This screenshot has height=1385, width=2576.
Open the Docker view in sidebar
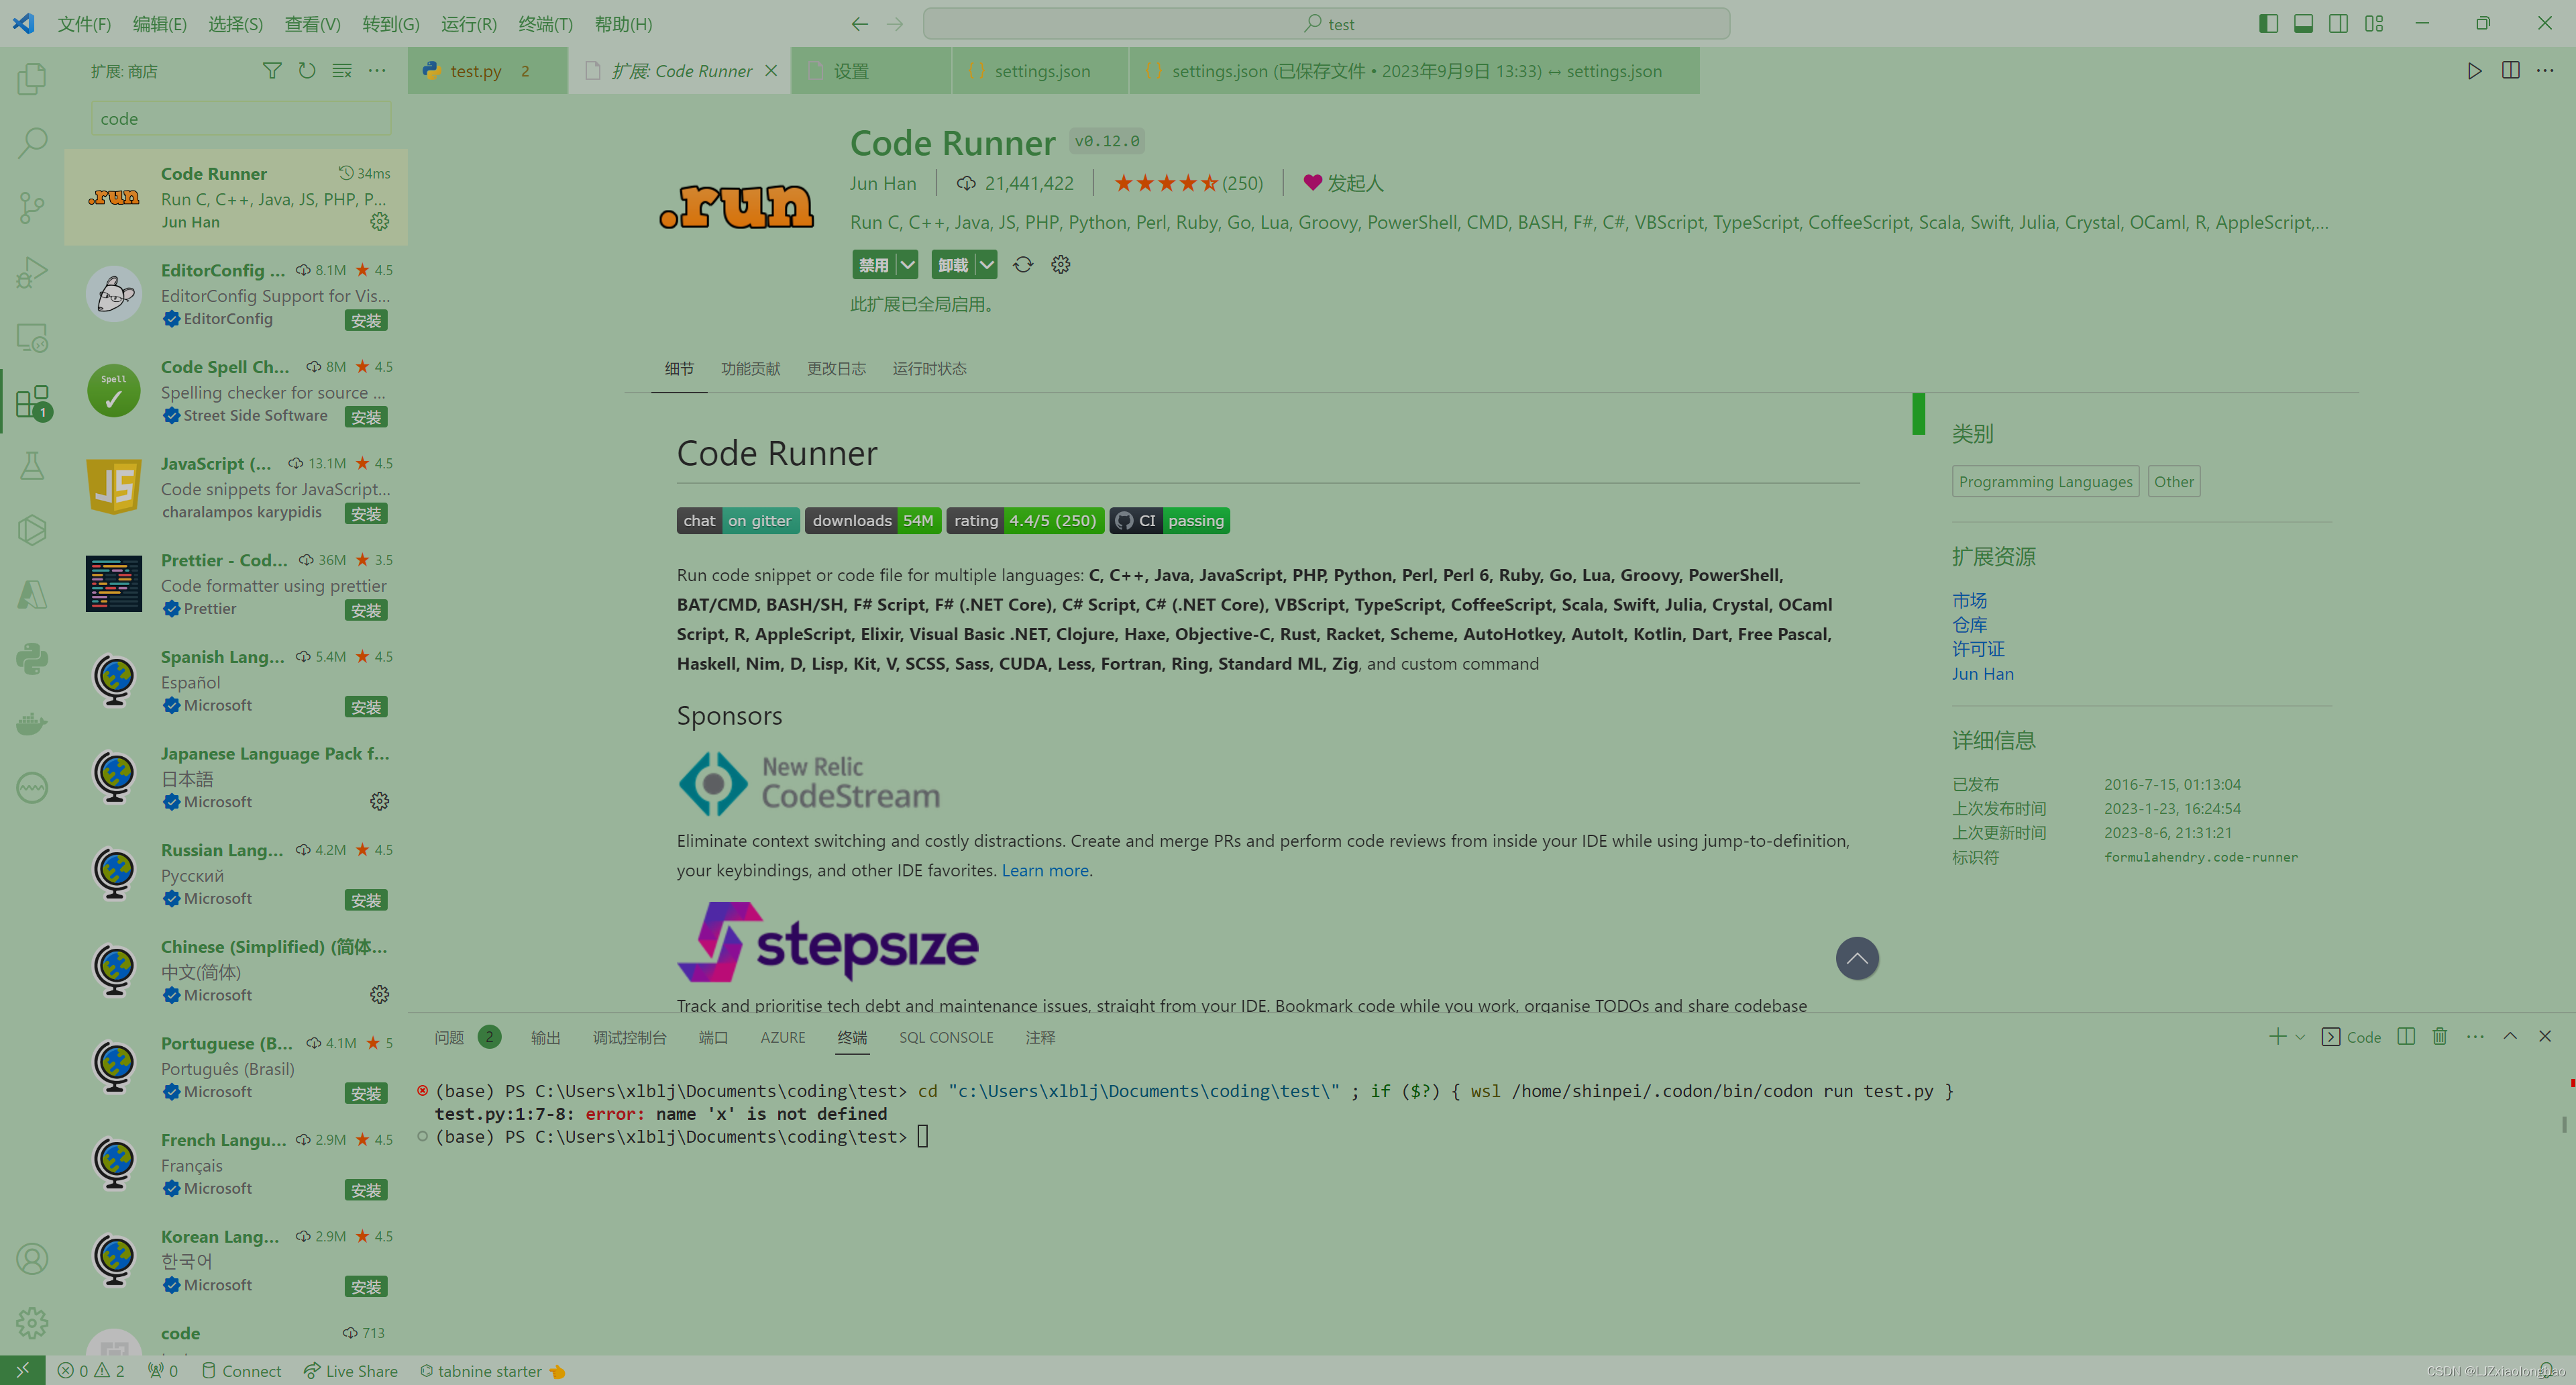pos(31,723)
